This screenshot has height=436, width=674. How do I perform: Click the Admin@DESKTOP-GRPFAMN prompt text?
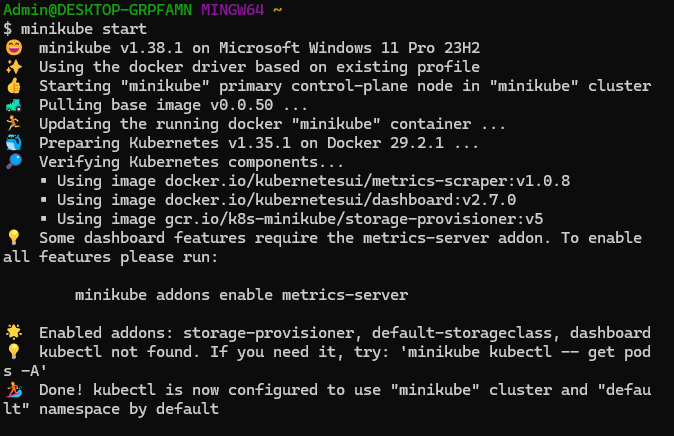click(x=98, y=9)
